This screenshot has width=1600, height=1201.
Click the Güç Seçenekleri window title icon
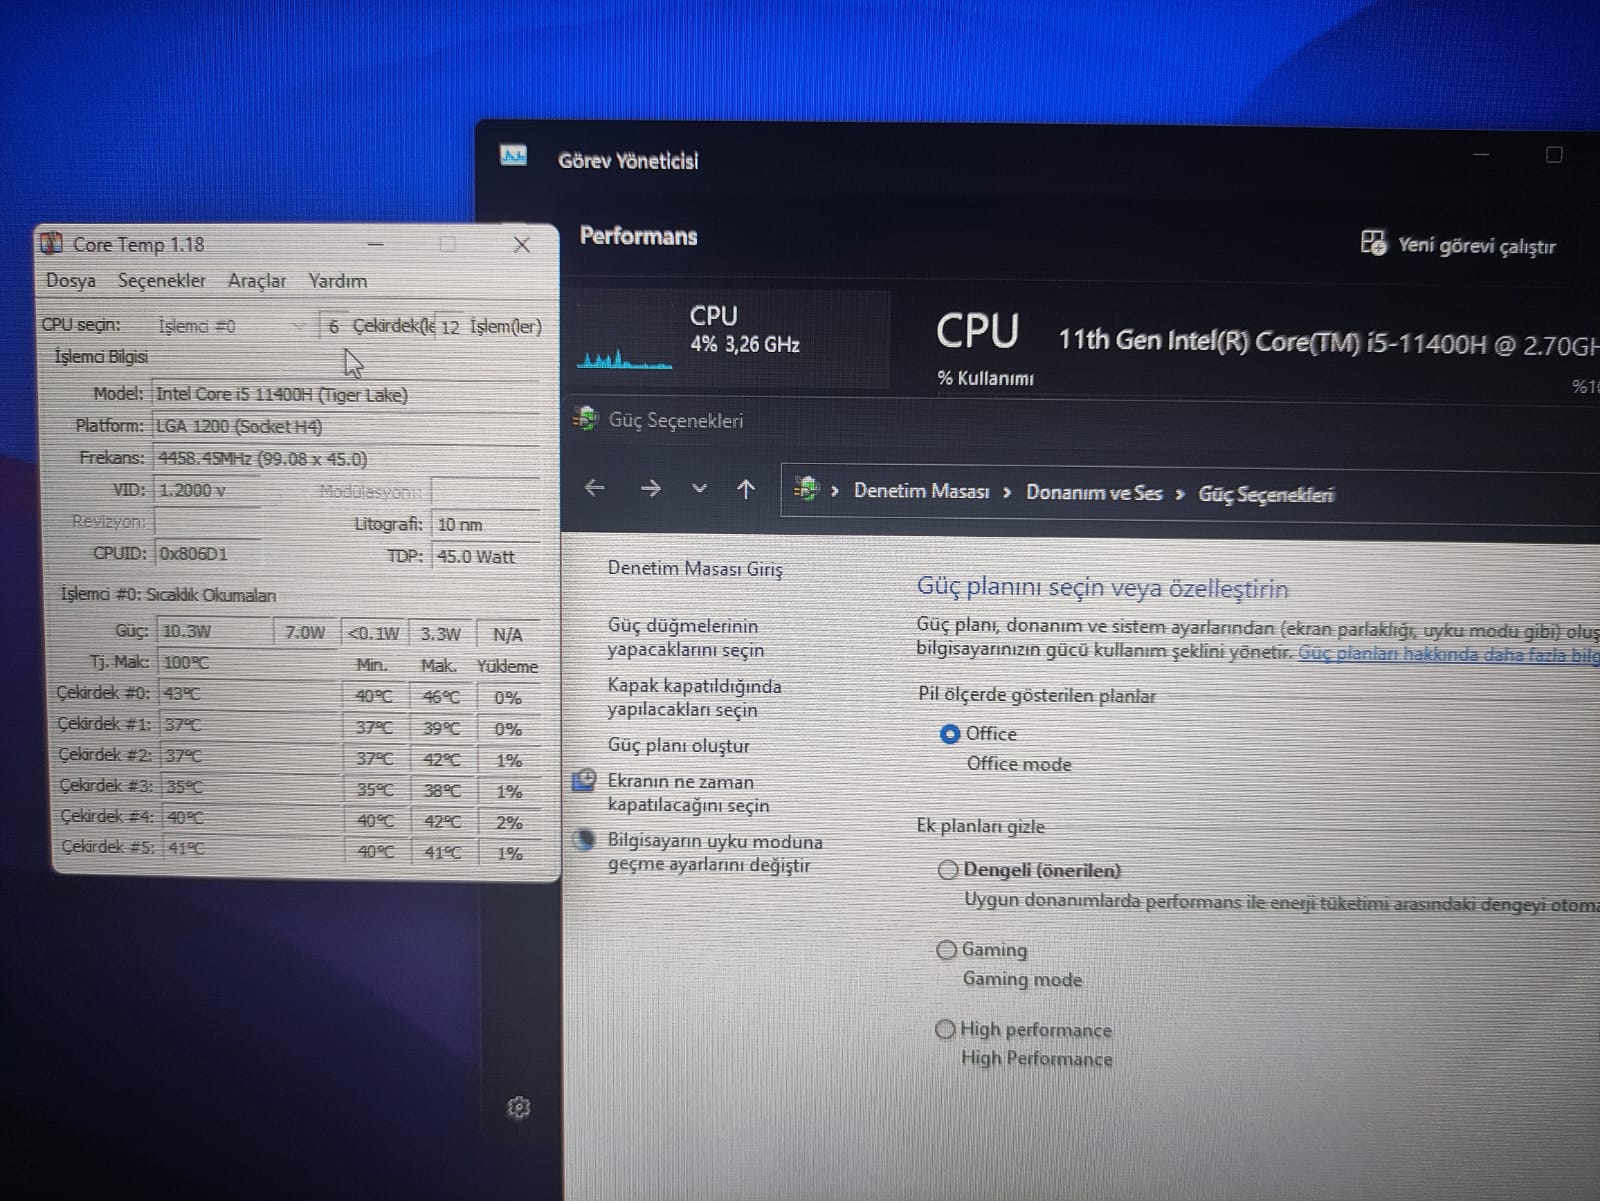click(587, 419)
